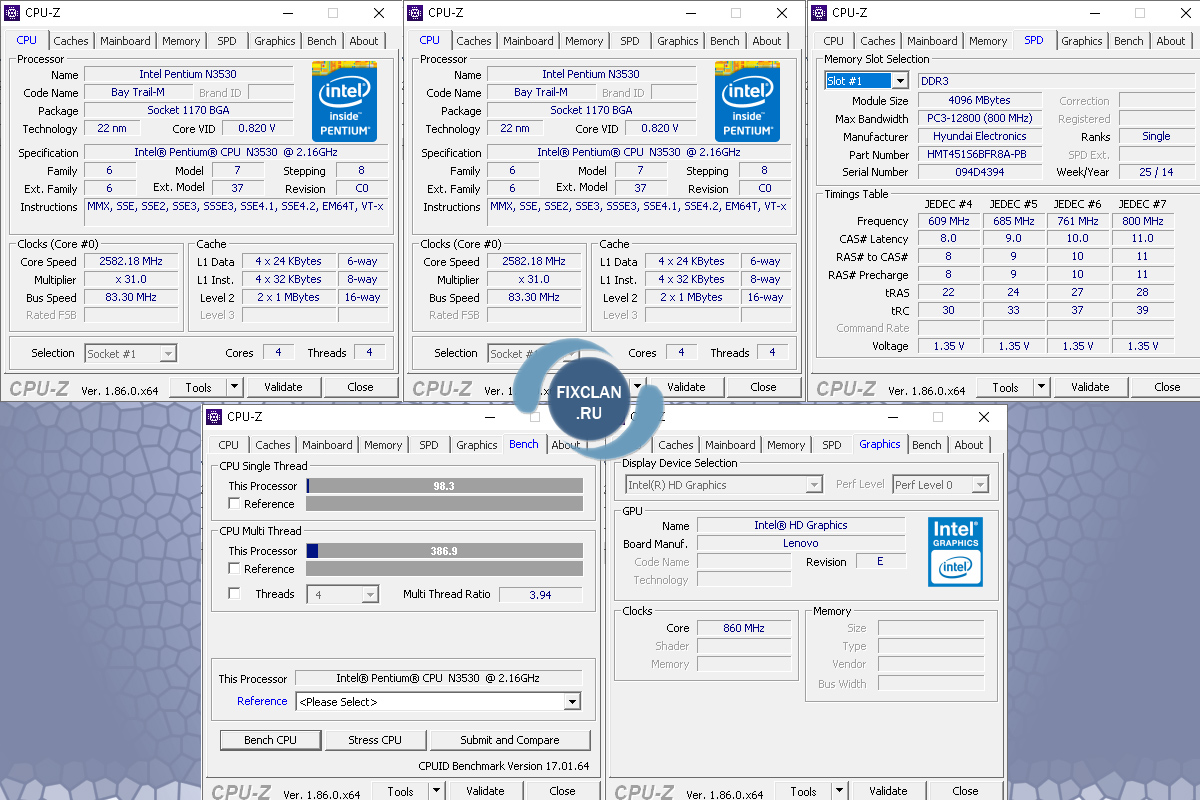The height and width of the screenshot is (800, 1200).
Task: Click Serial Number value 094D4394
Action: coord(980,172)
